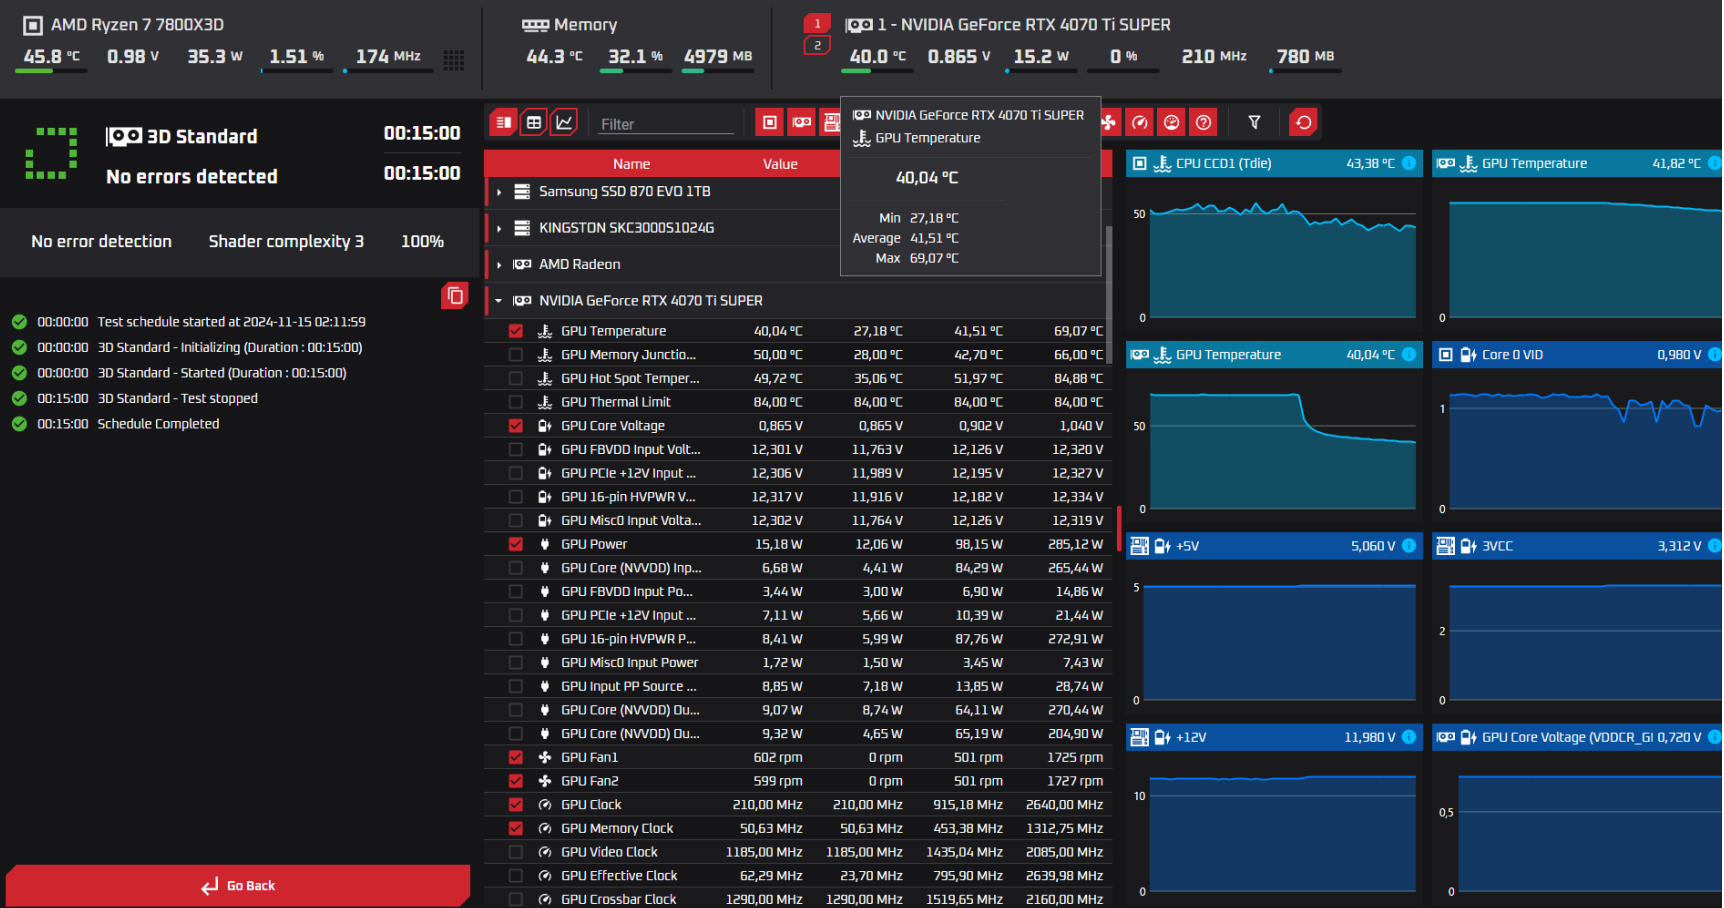Click '3D Standard - Test stopped' log entry

pos(177,398)
